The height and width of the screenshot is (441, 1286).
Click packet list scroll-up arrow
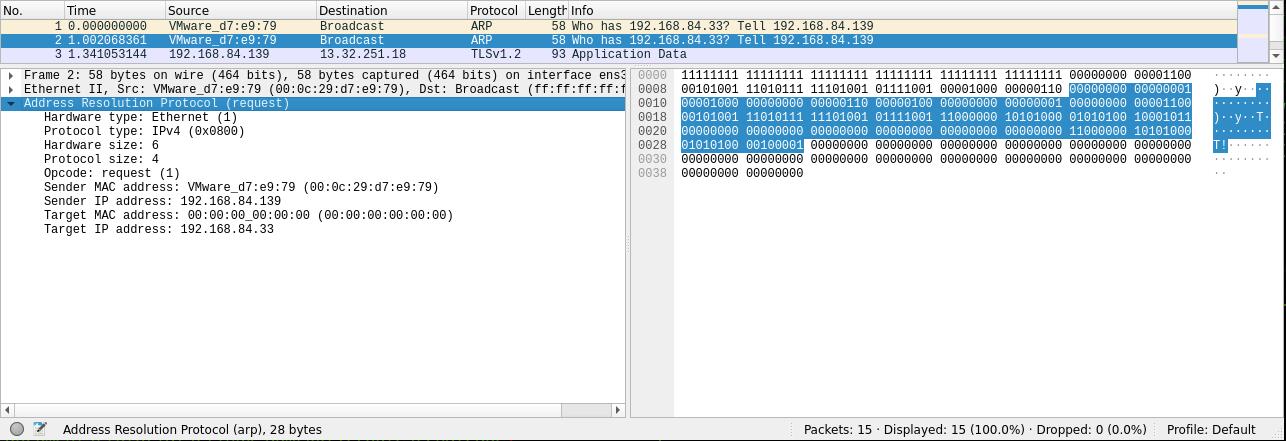[x=1276, y=7]
